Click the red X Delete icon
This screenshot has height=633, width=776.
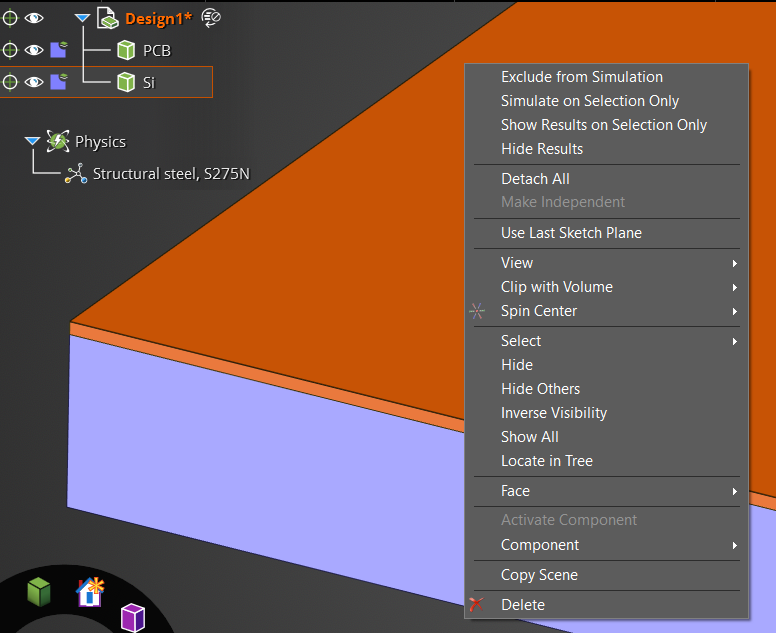tap(477, 604)
